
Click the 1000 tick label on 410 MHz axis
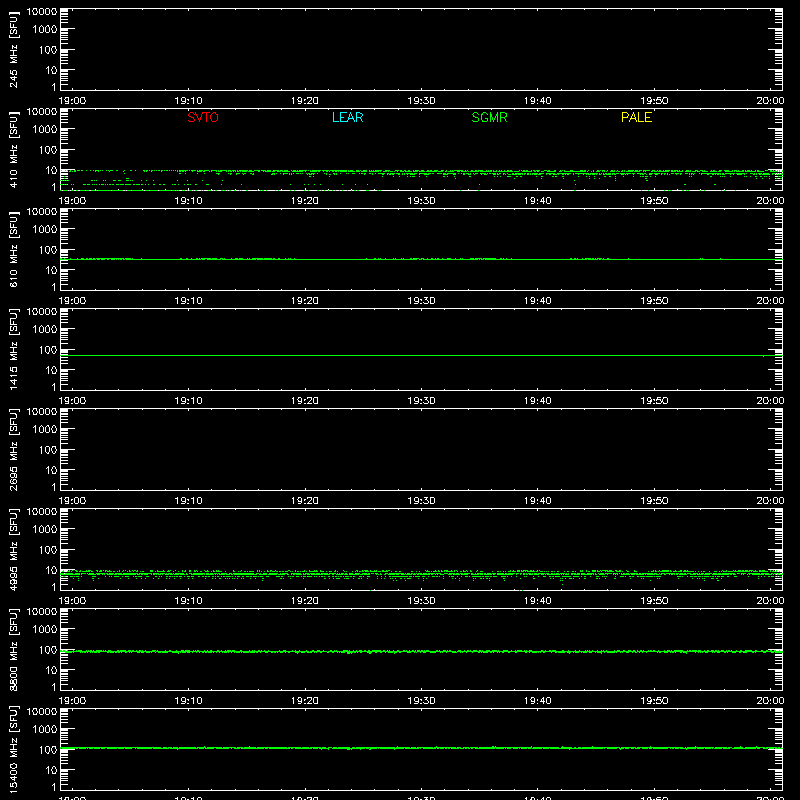[x=45, y=130]
